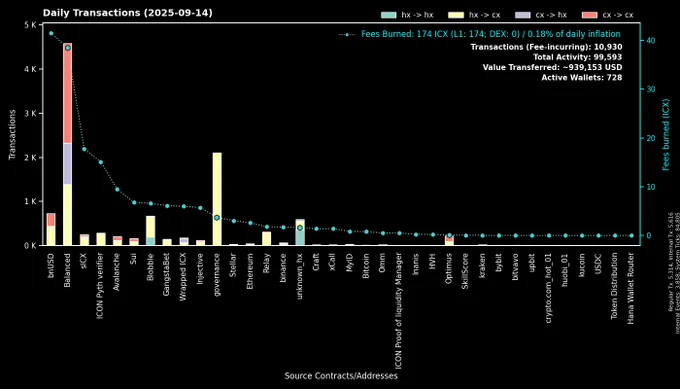This screenshot has width=680, height=389.
Task: Click the 'Blobble' x-axis label
Action: (x=150, y=267)
